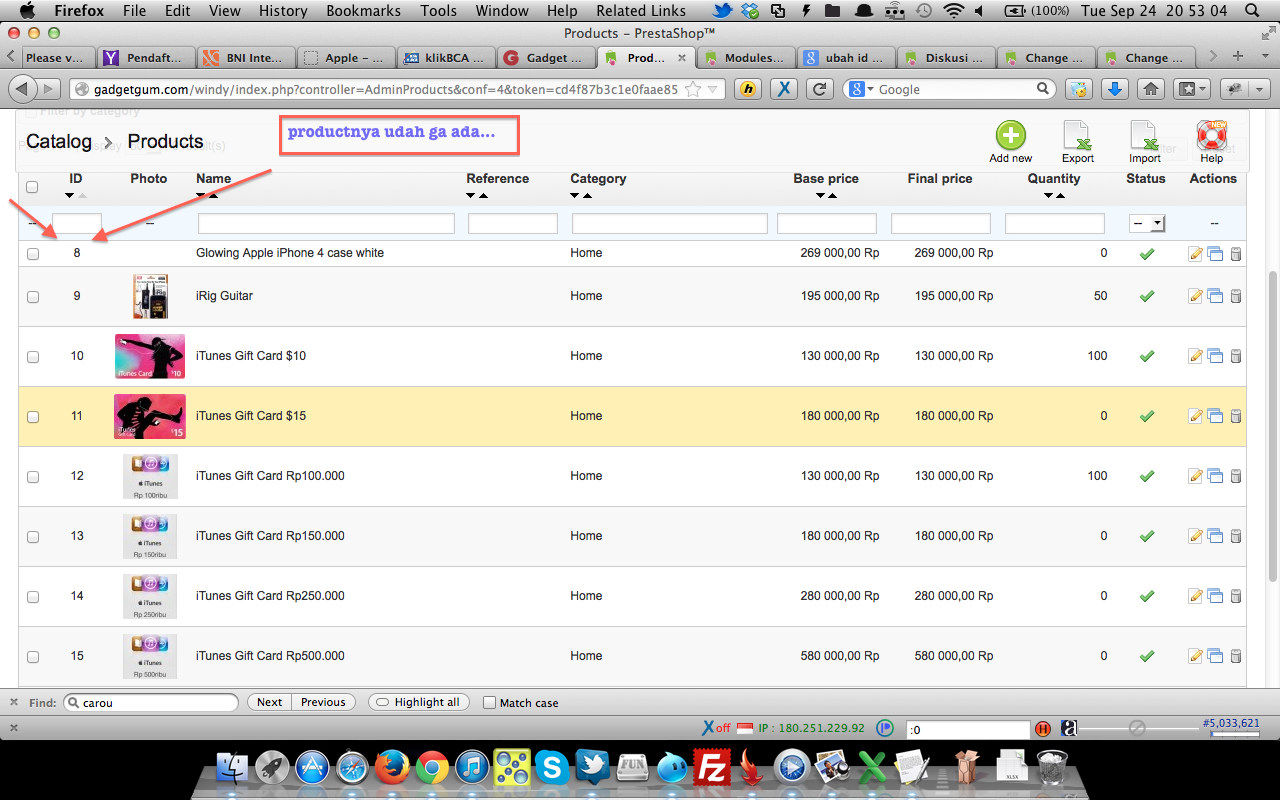This screenshot has width=1280, height=800.
Task: Click the iTunes Gift Card $10 photo thumbnail
Action: click(150, 356)
